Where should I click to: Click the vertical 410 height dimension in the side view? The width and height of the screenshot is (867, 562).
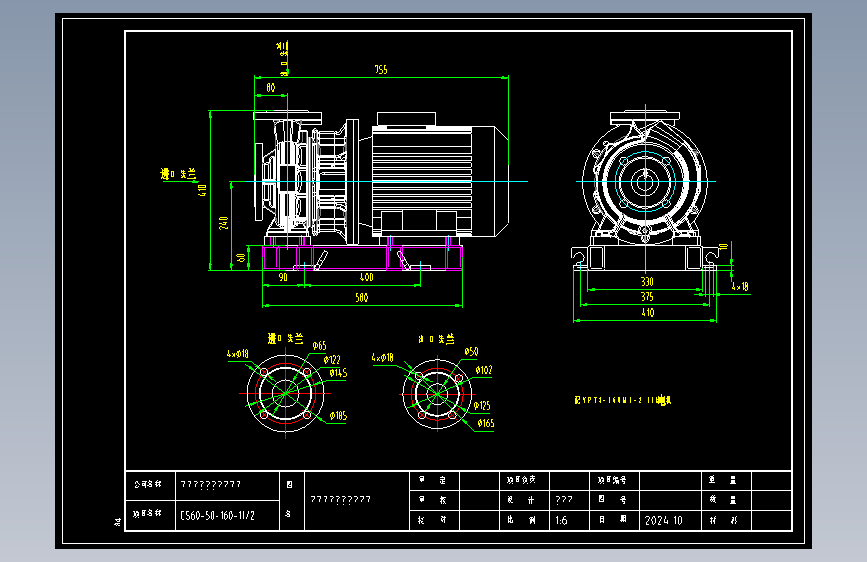pos(202,190)
